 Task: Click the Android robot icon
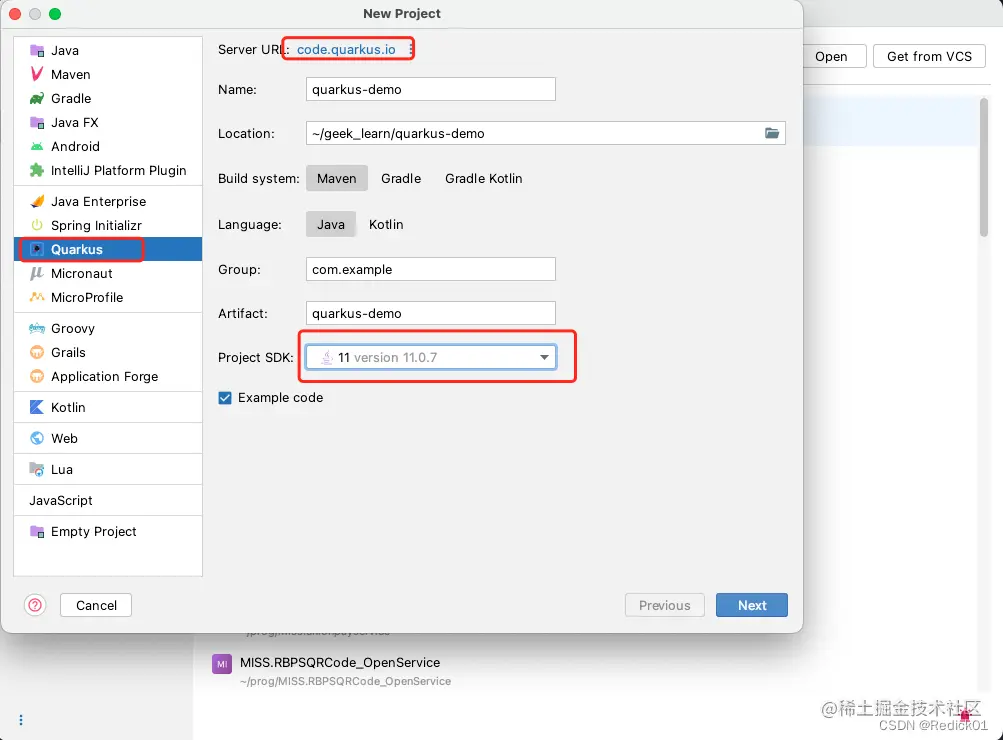37,146
